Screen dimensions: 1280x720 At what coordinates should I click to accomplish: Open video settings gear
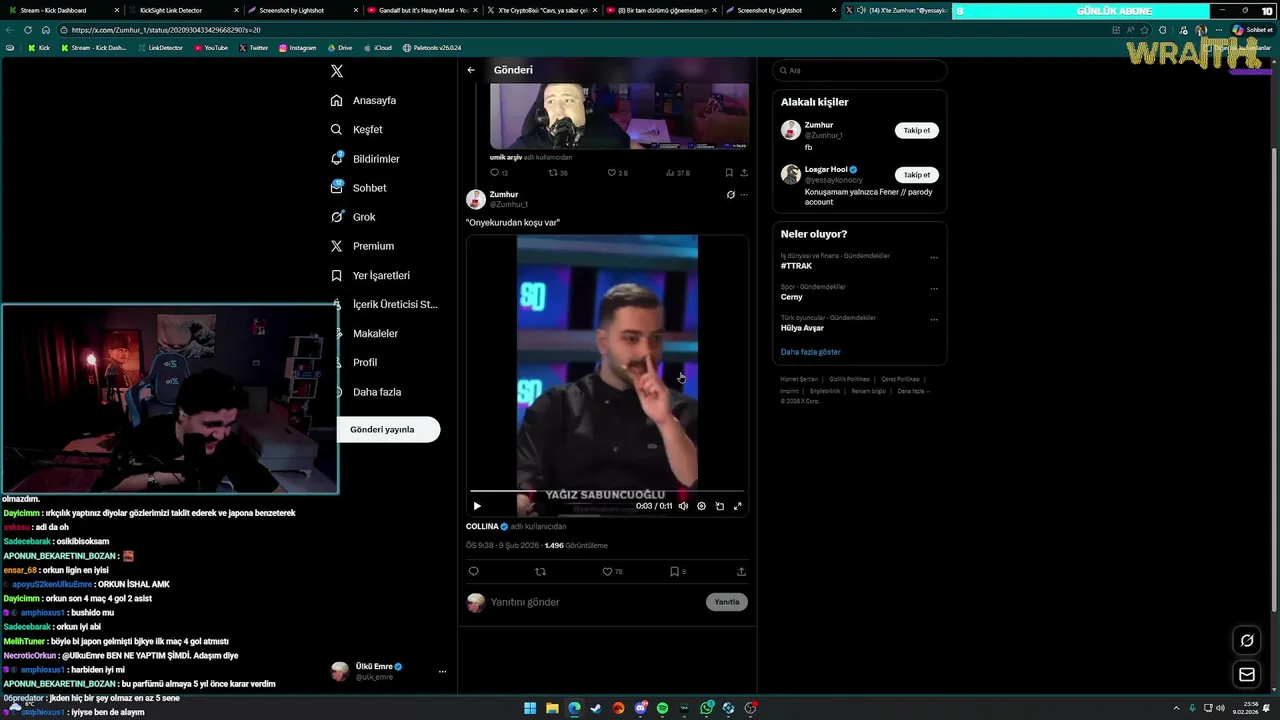[x=701, y=506]
